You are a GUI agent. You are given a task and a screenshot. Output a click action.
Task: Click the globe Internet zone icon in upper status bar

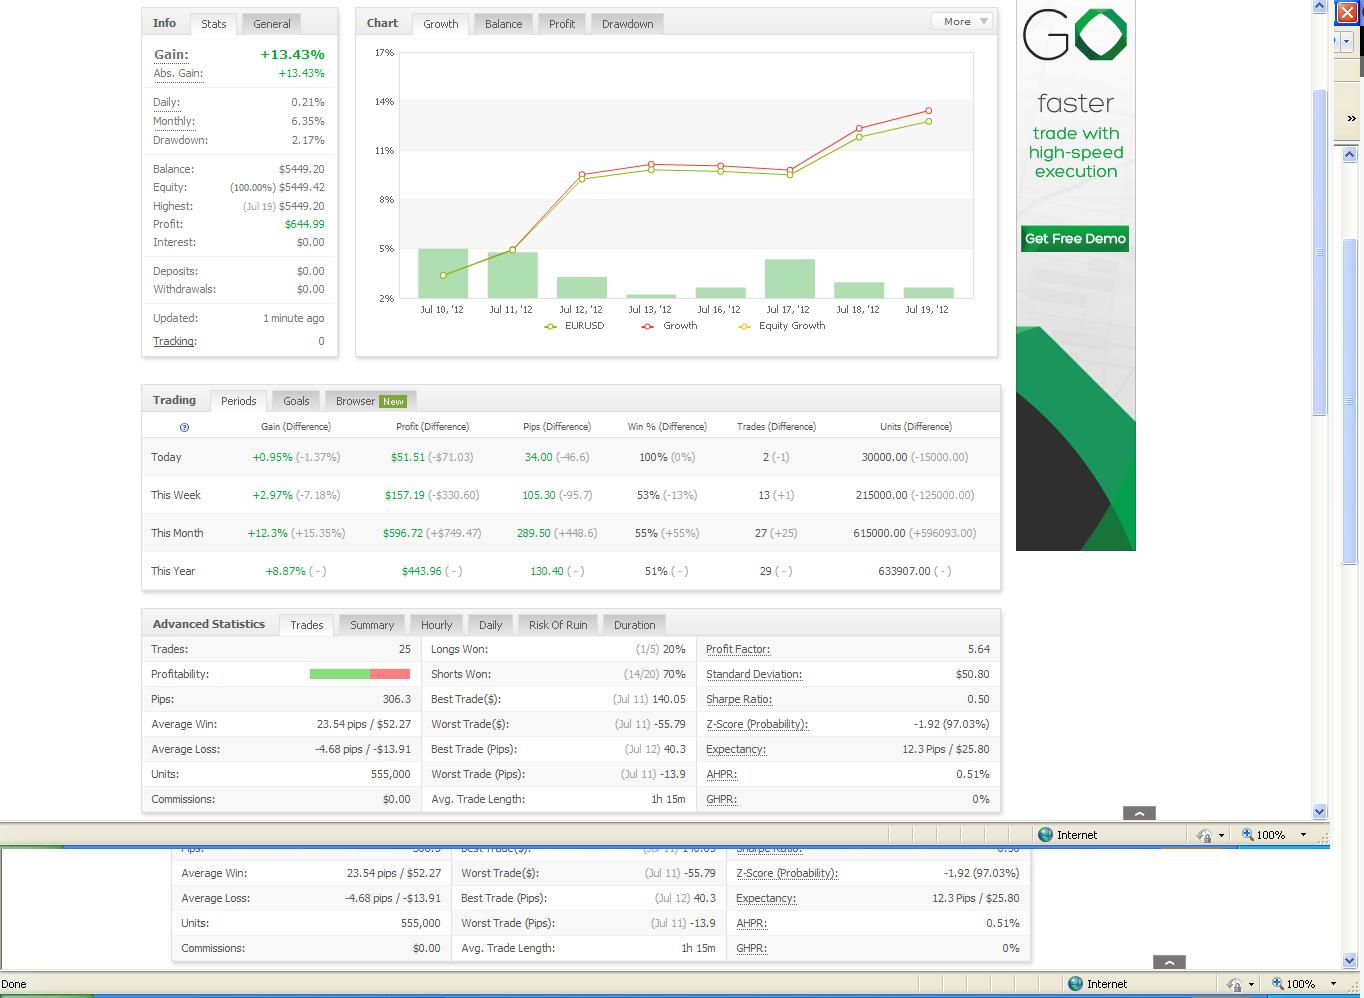coord(1046,834)
